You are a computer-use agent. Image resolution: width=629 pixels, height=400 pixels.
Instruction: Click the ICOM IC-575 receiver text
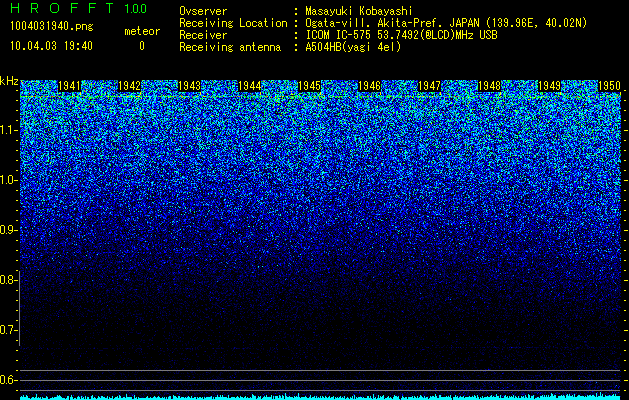[401, 35]
